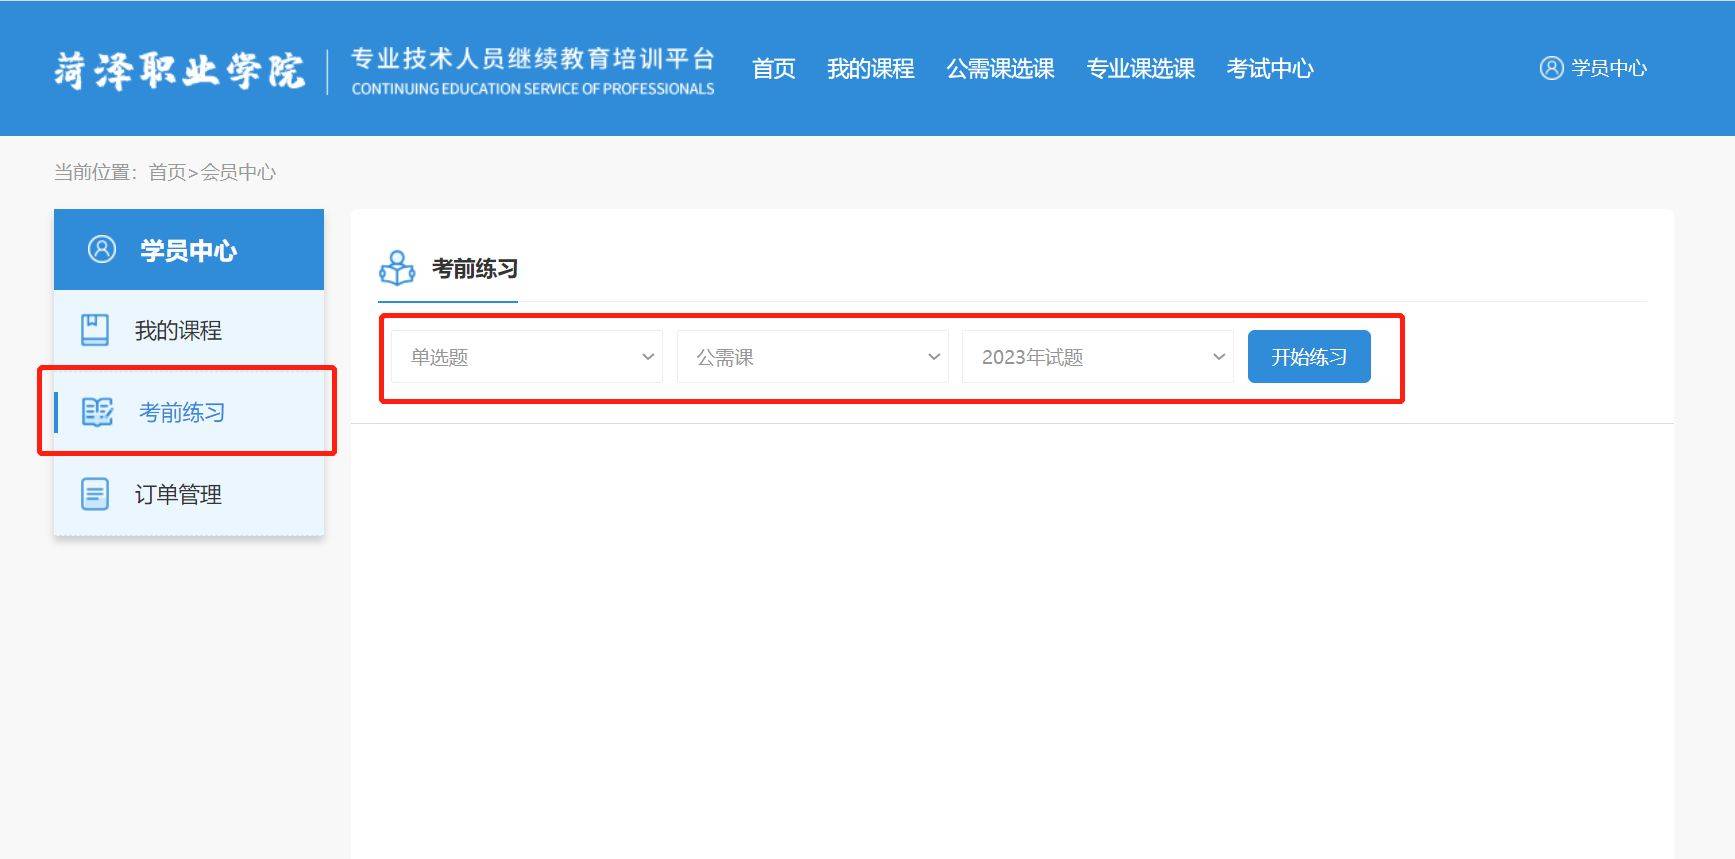Open the 公需课 course type dropdown
The width and height of the screenshot is (1735, 859).
[813, 357]
